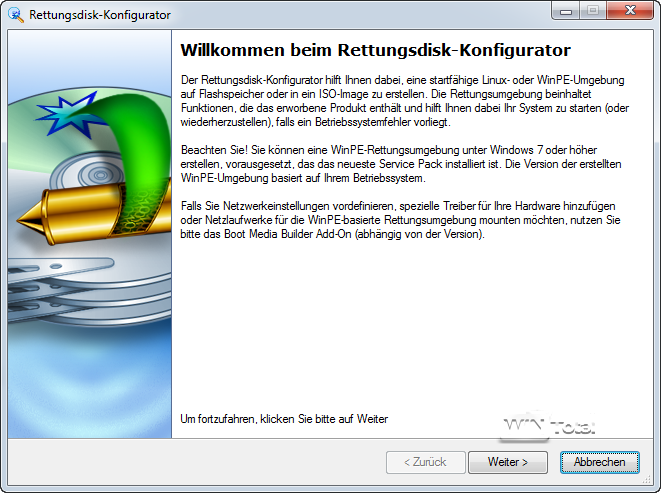Click the Rettungsdisk-Konfigurator title bar icon

pos(16,15)
